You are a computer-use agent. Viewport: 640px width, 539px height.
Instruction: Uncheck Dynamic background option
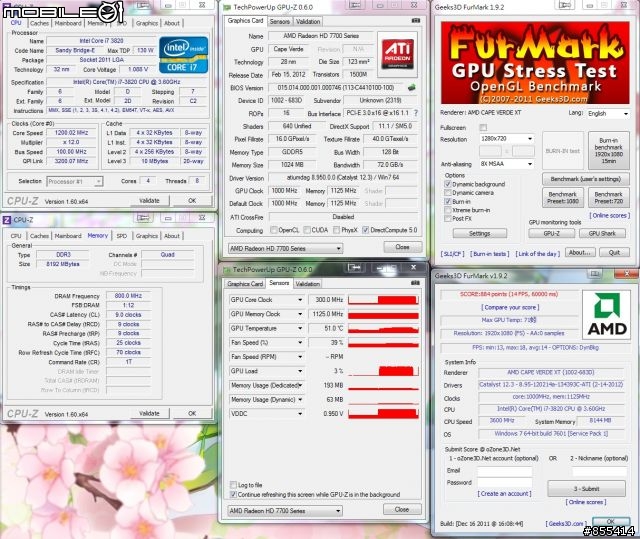448,184
